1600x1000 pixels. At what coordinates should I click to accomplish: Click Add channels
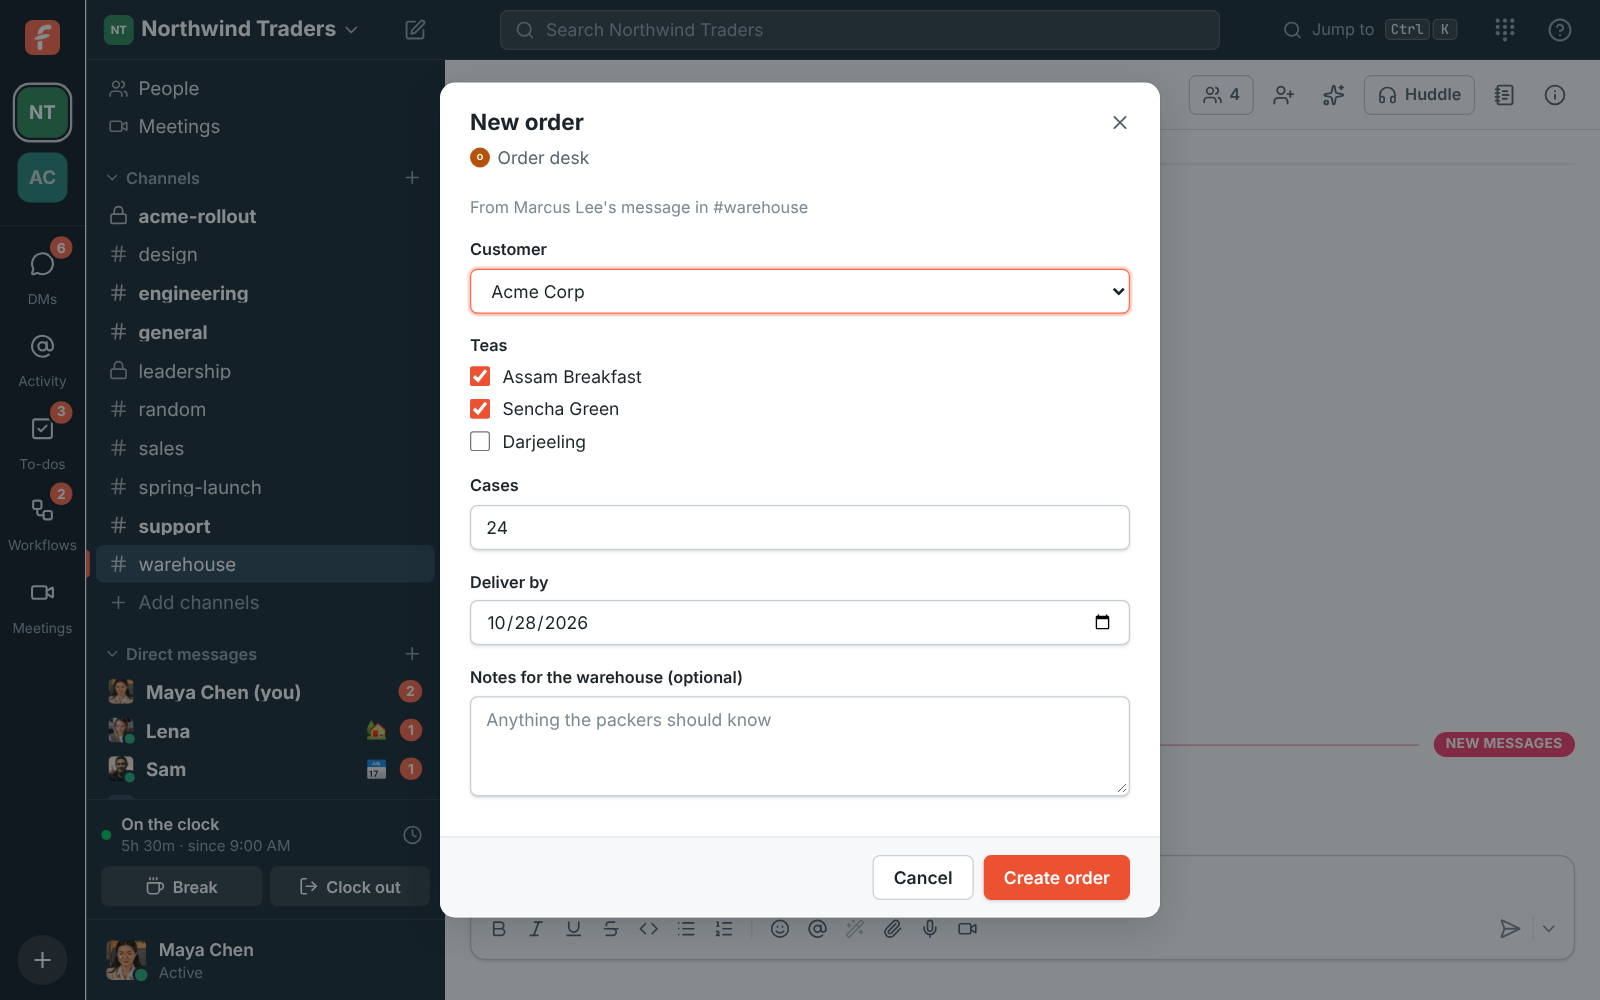[x=265, y=602]
